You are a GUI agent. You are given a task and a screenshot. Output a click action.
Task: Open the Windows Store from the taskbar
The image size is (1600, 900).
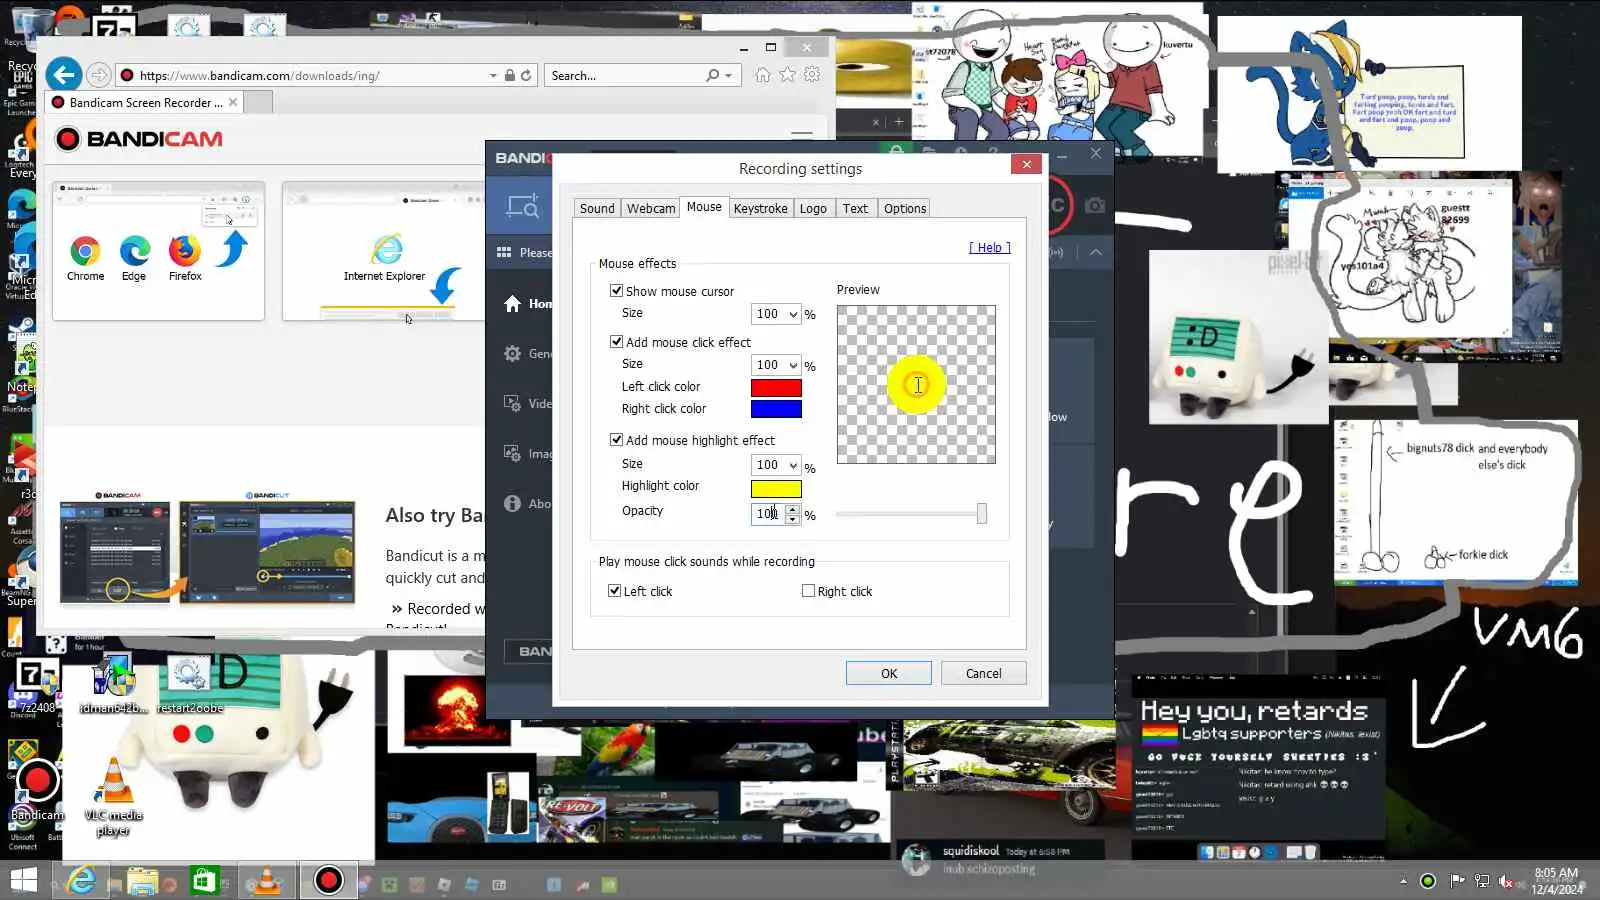coord(204,881)
